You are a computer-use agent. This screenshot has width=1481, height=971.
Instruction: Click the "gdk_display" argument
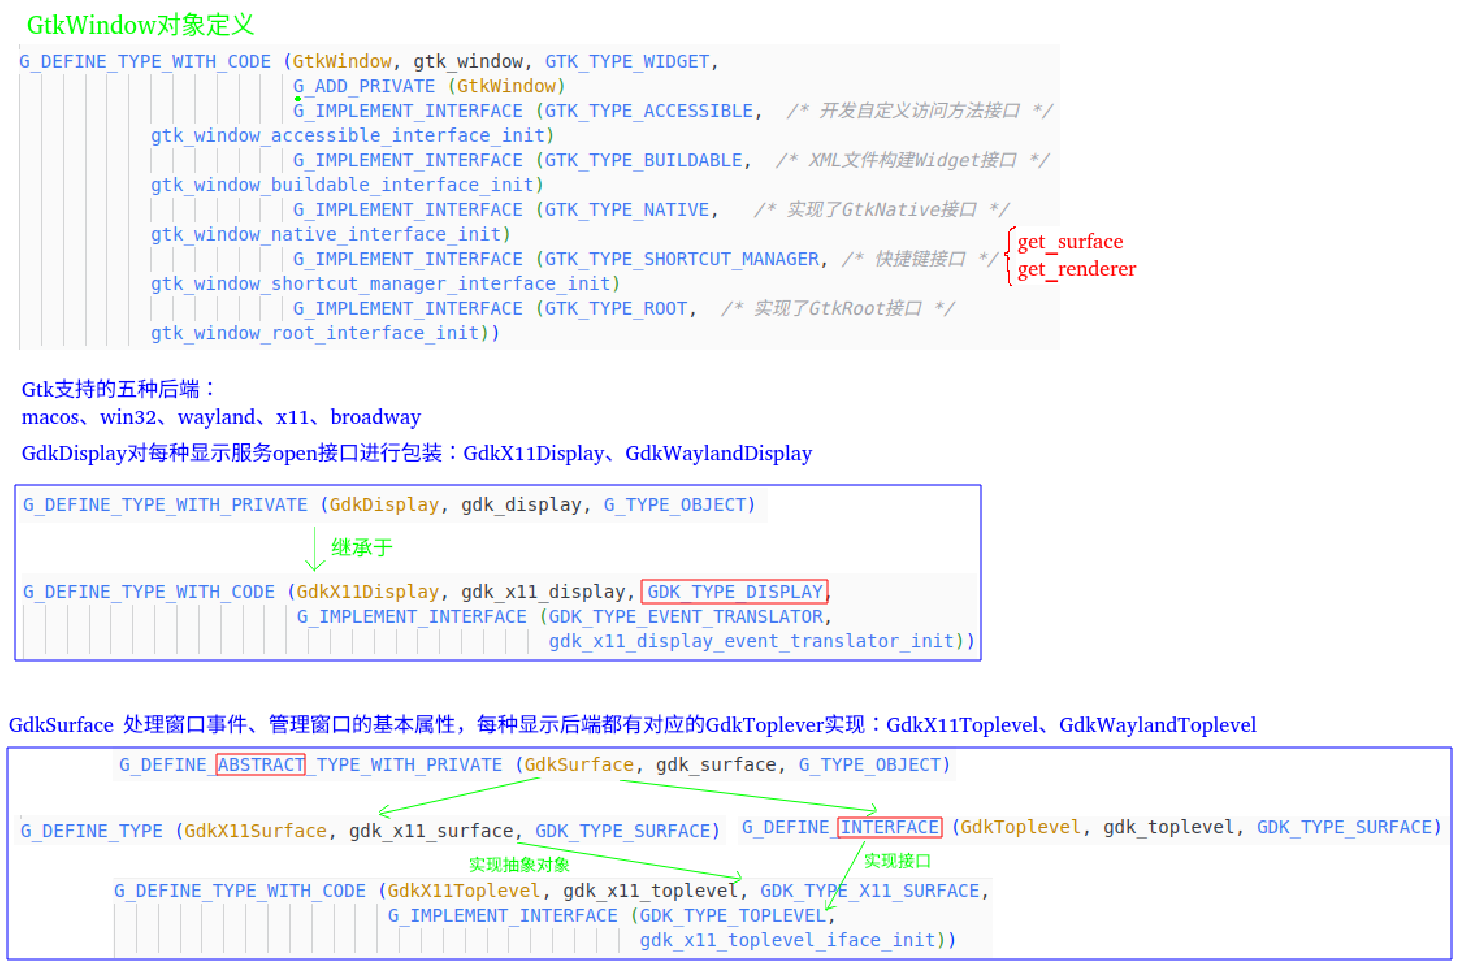(x=521, y=505)
